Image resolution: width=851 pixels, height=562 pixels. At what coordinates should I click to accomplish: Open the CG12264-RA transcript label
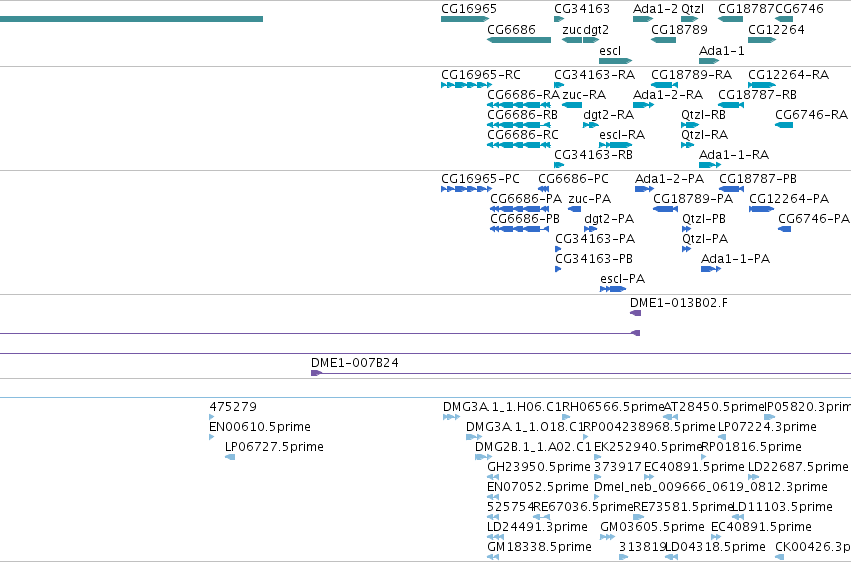pos(788,75)
